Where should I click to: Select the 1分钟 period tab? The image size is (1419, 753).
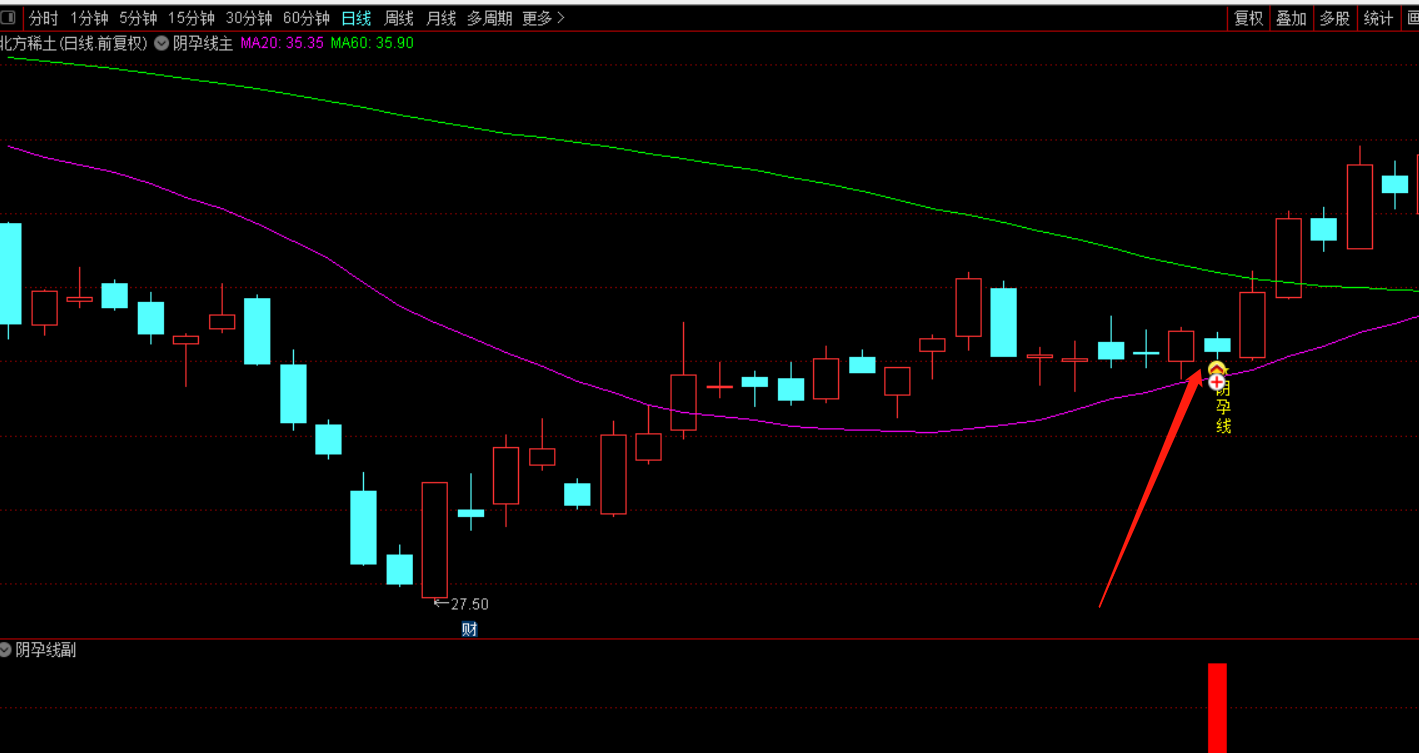[x=89, y=18]
